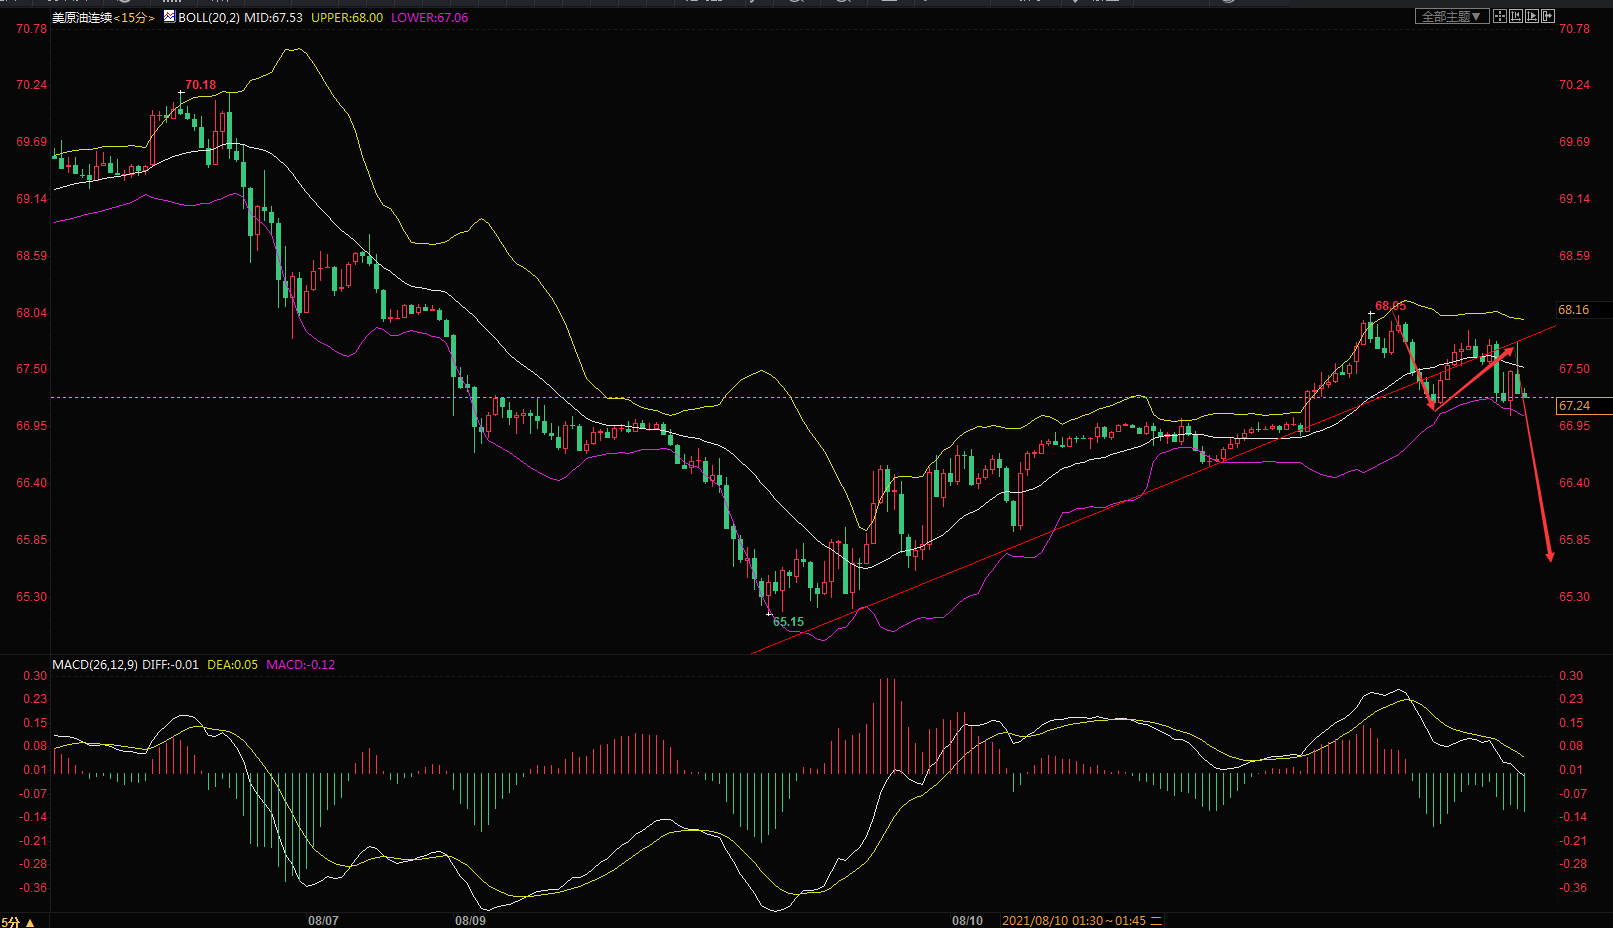Click the BOLL indicator chart icon
1613x928 pixels.
pos(169,16)
